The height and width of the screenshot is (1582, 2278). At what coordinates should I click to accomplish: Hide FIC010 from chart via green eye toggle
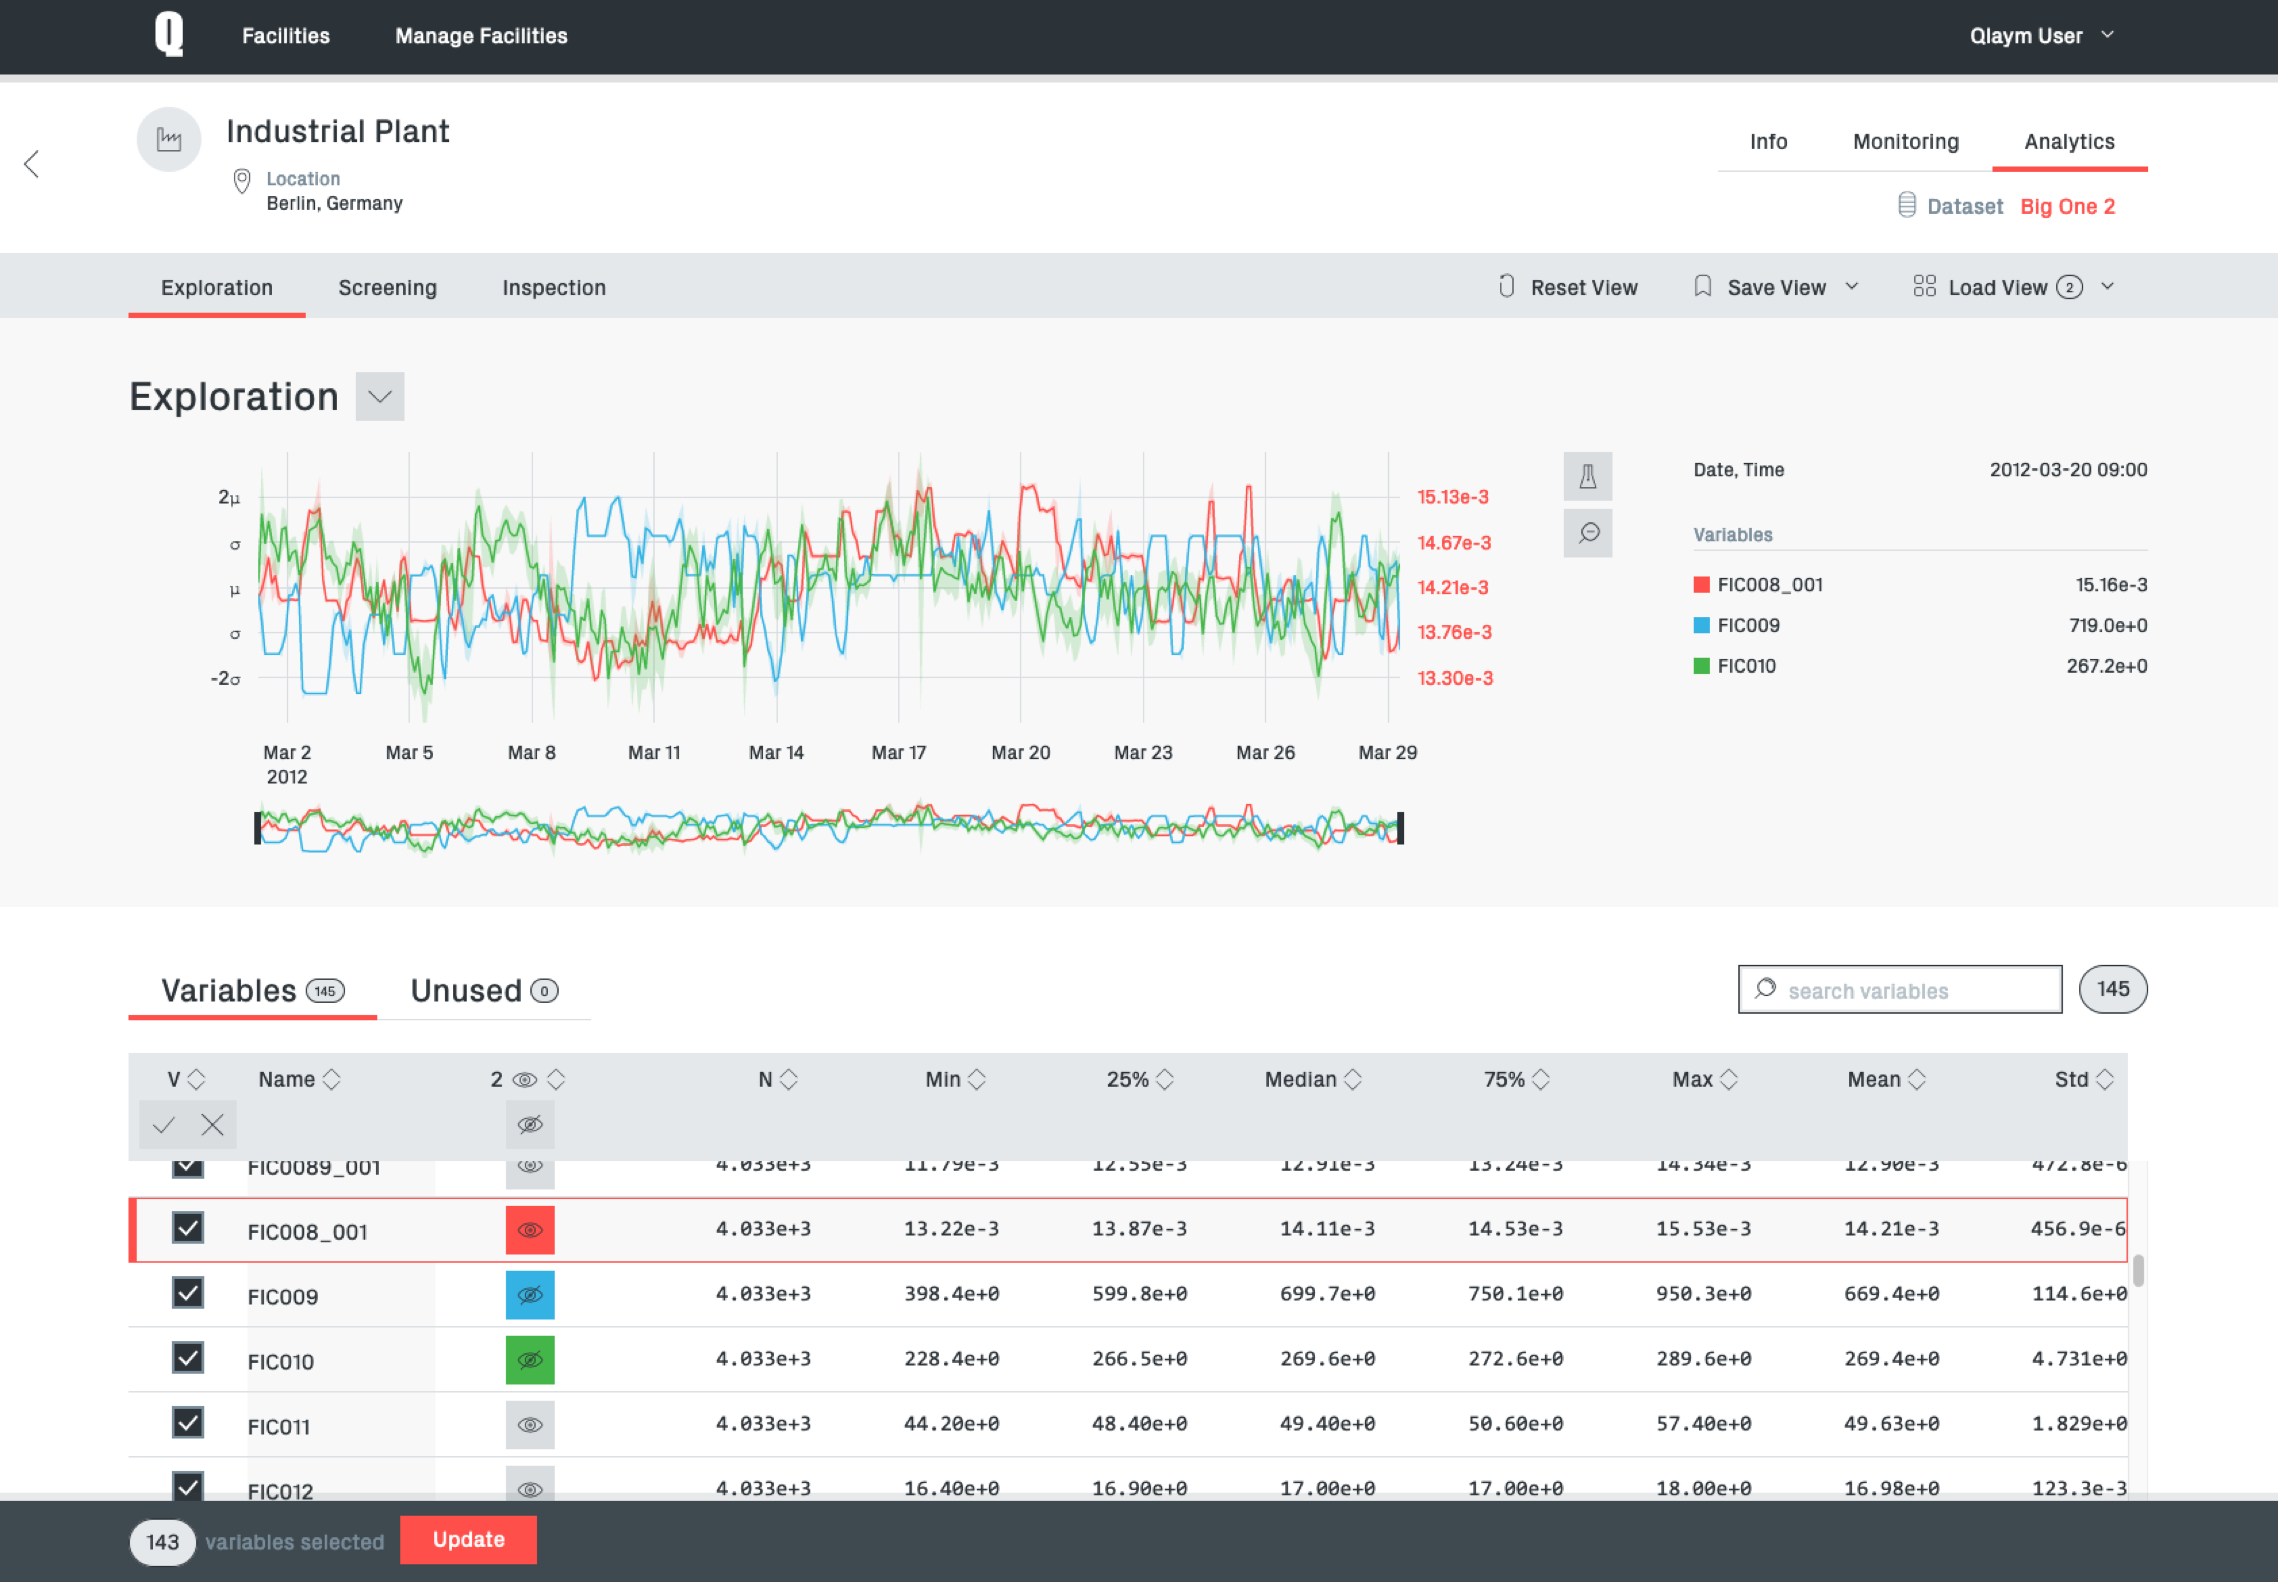[530, 1360]
